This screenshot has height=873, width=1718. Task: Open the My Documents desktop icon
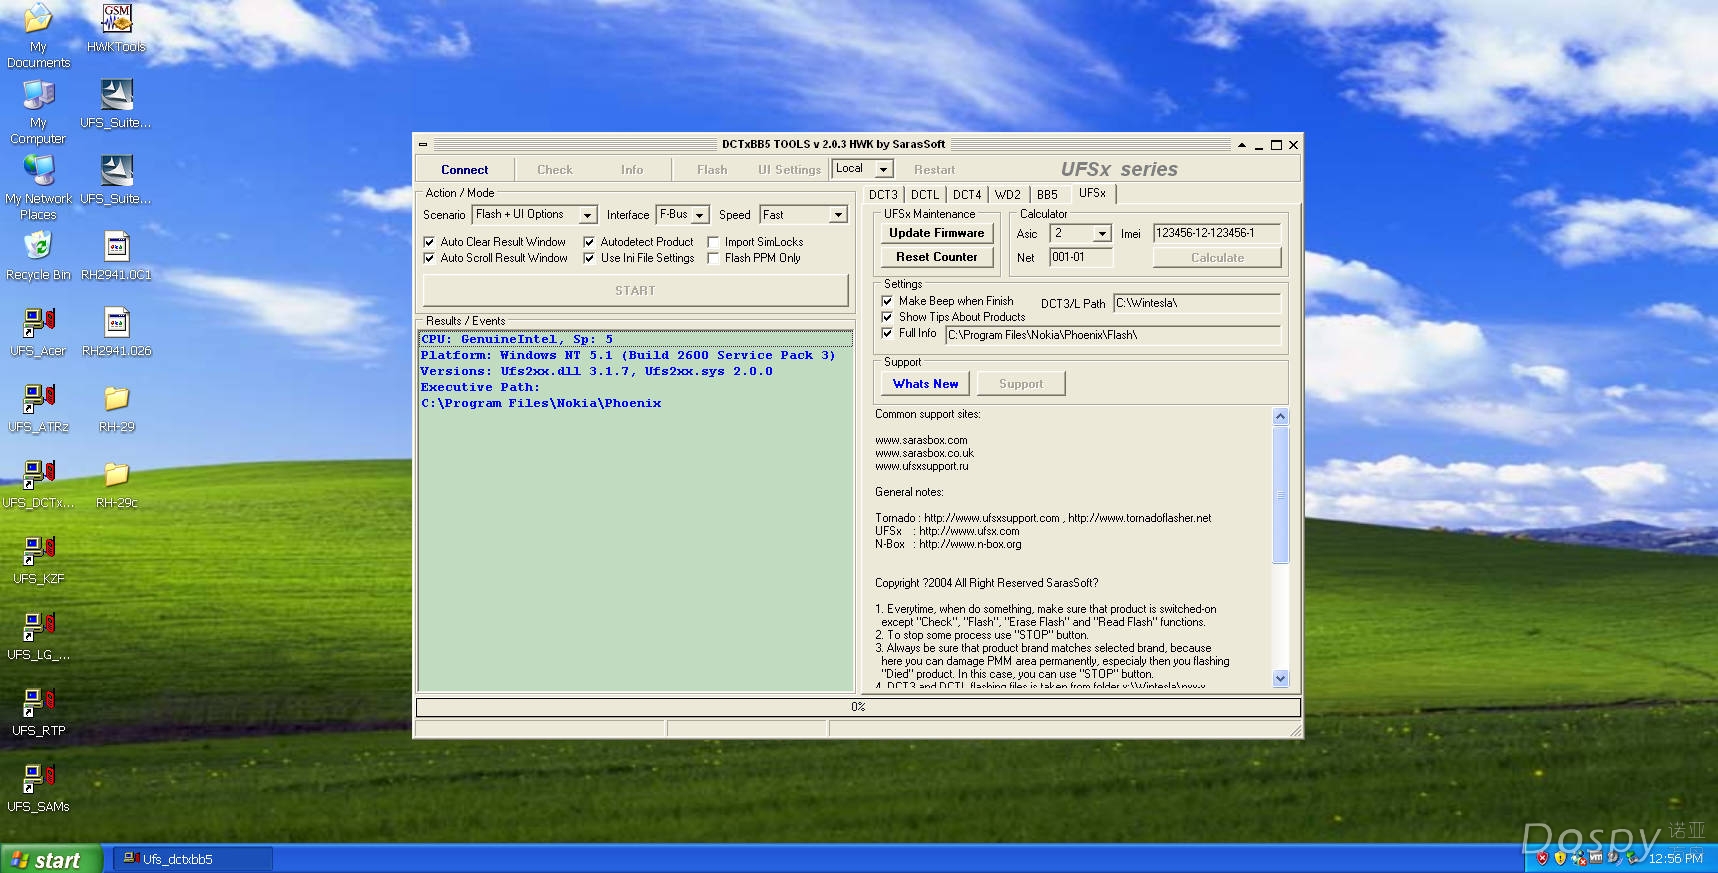pos(38,35)
